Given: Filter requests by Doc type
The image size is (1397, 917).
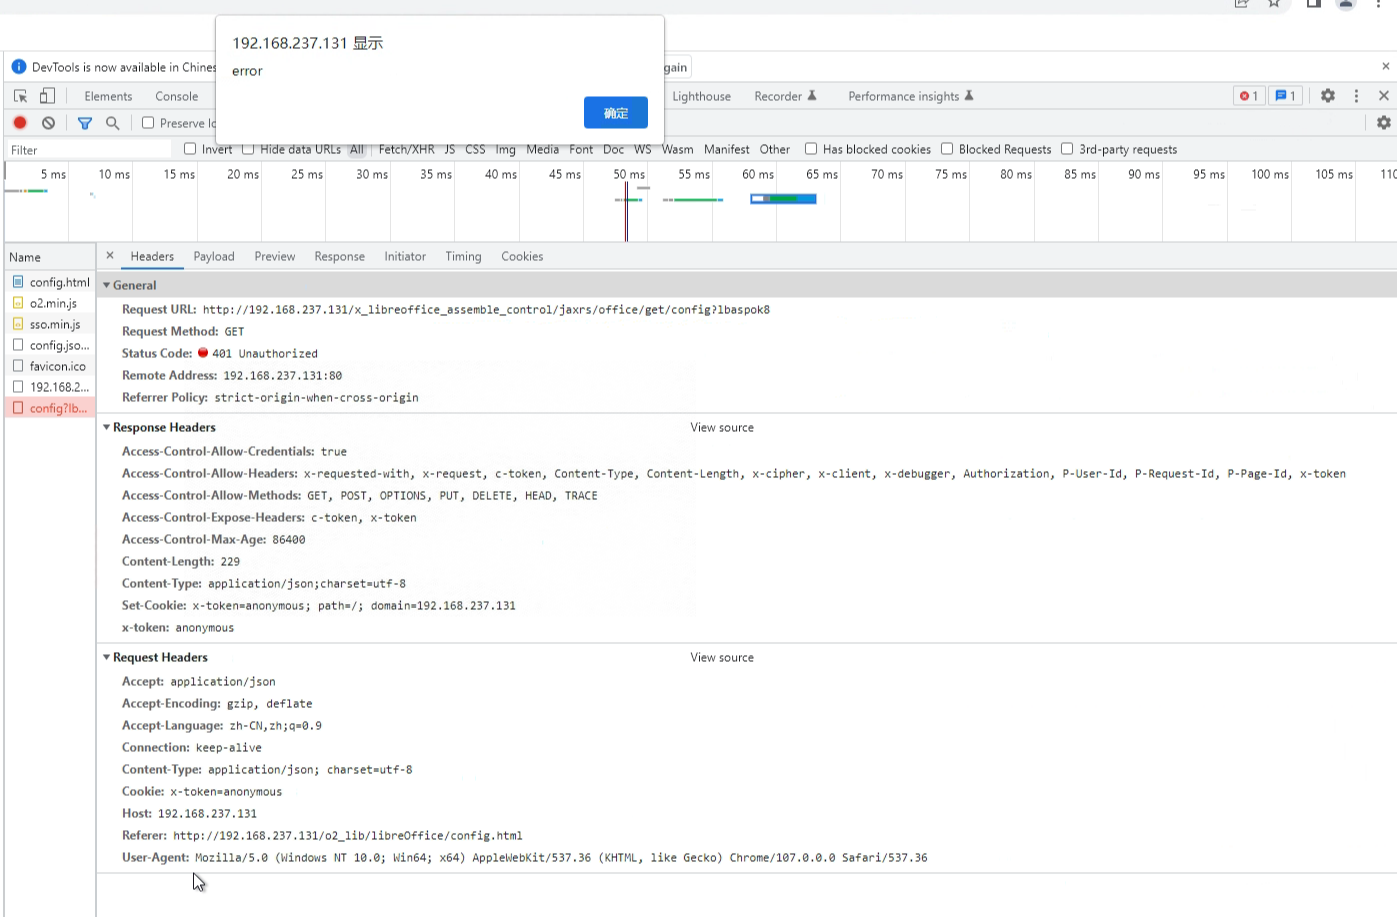Looking at the screenshot, I should click(x=613, y=149).
